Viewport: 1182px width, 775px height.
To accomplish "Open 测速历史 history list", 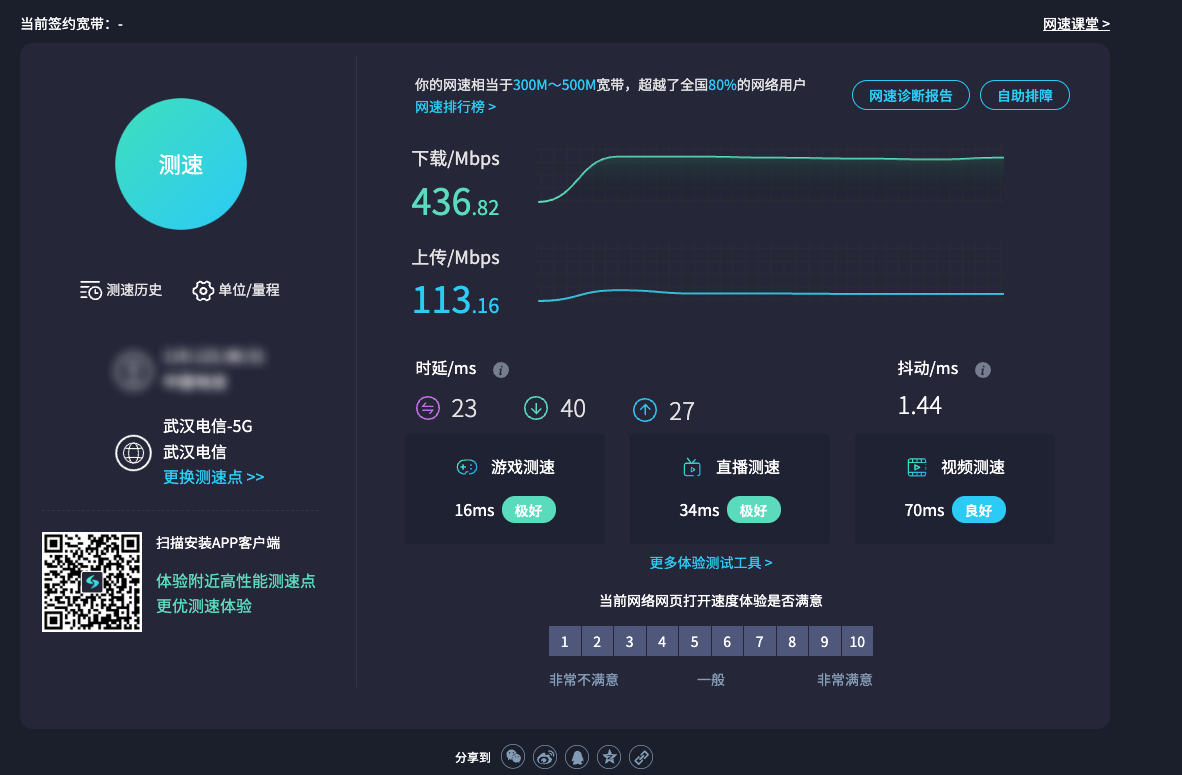I will [121, 290].
